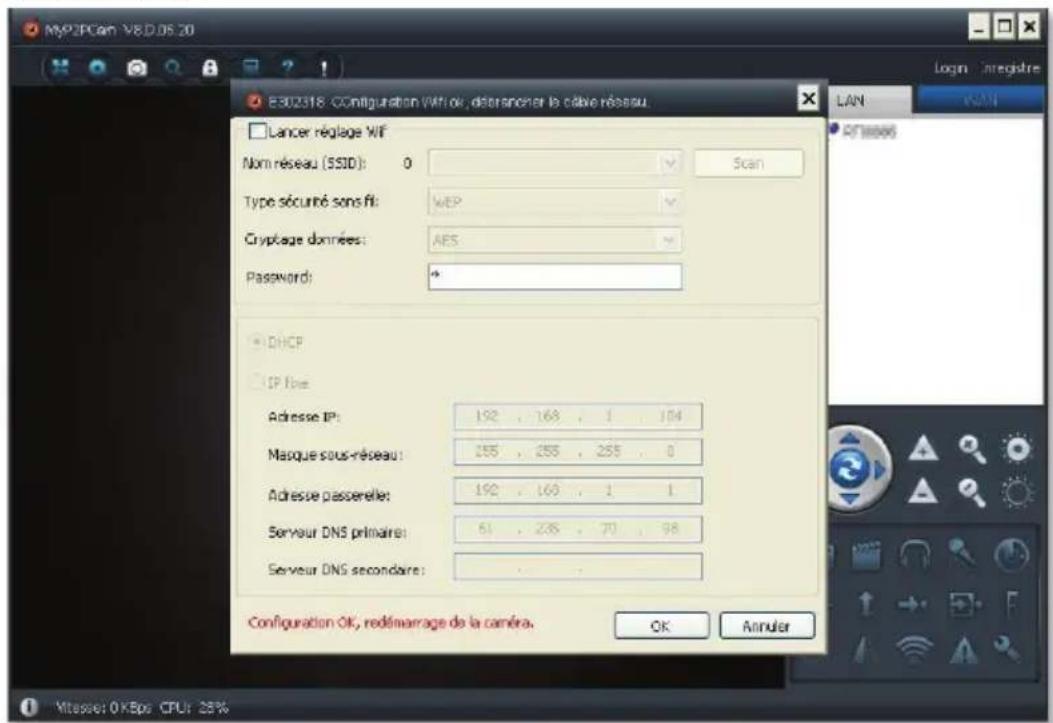Viewport: 1053px width, 723px height.
Task: Click the boxed arrow preset icon
Action: (964, 604)
